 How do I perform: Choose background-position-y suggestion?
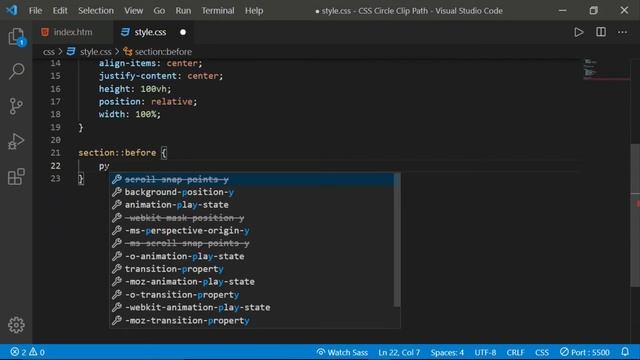tap(251, 192)
